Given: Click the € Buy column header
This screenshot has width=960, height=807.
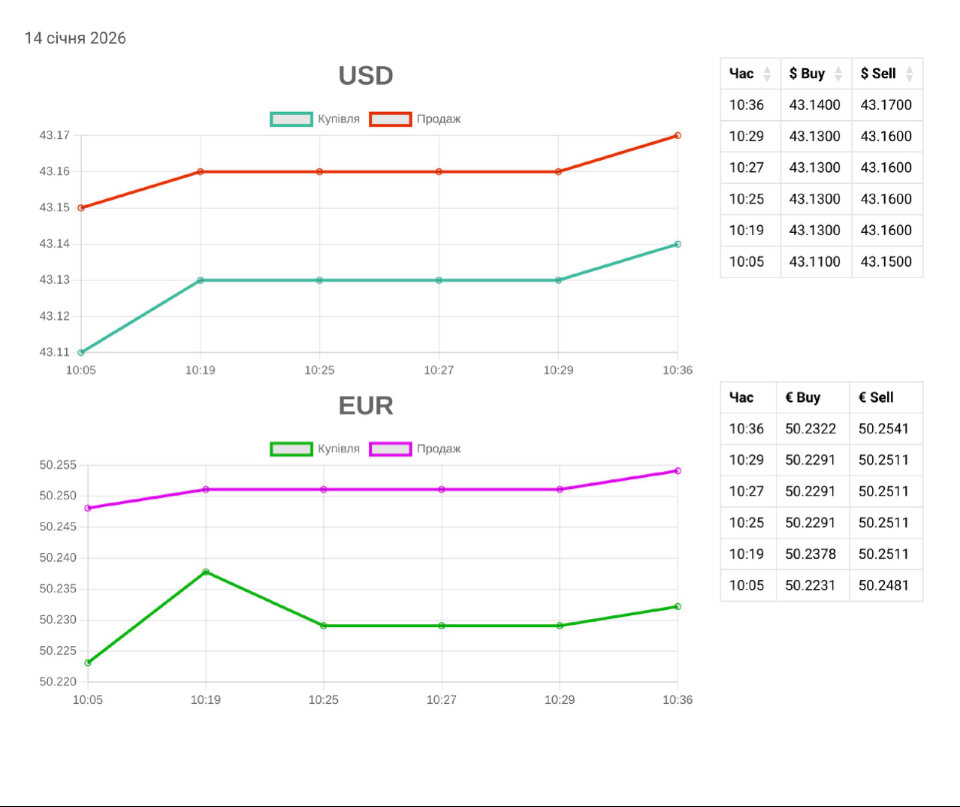Looking at the screenshot, I should (x=803, y=398).
